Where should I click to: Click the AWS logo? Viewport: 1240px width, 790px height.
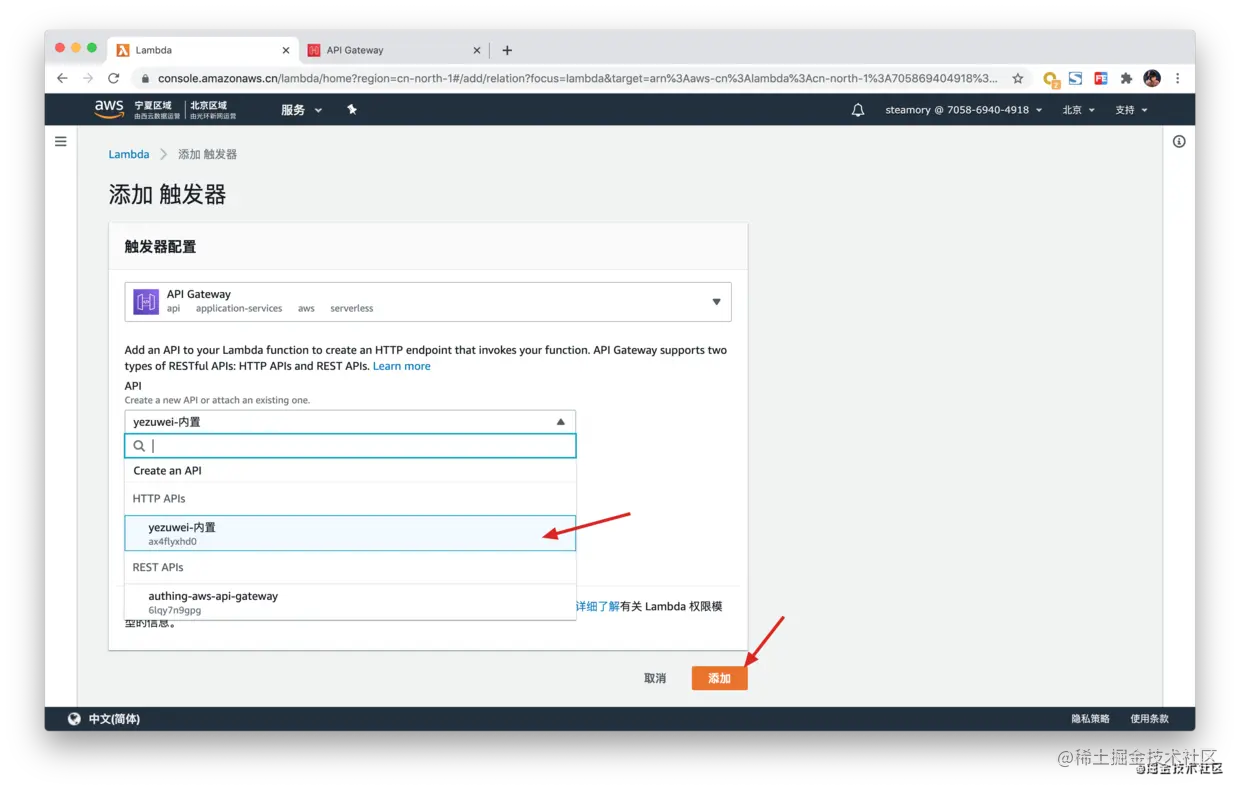coord(109,109)
